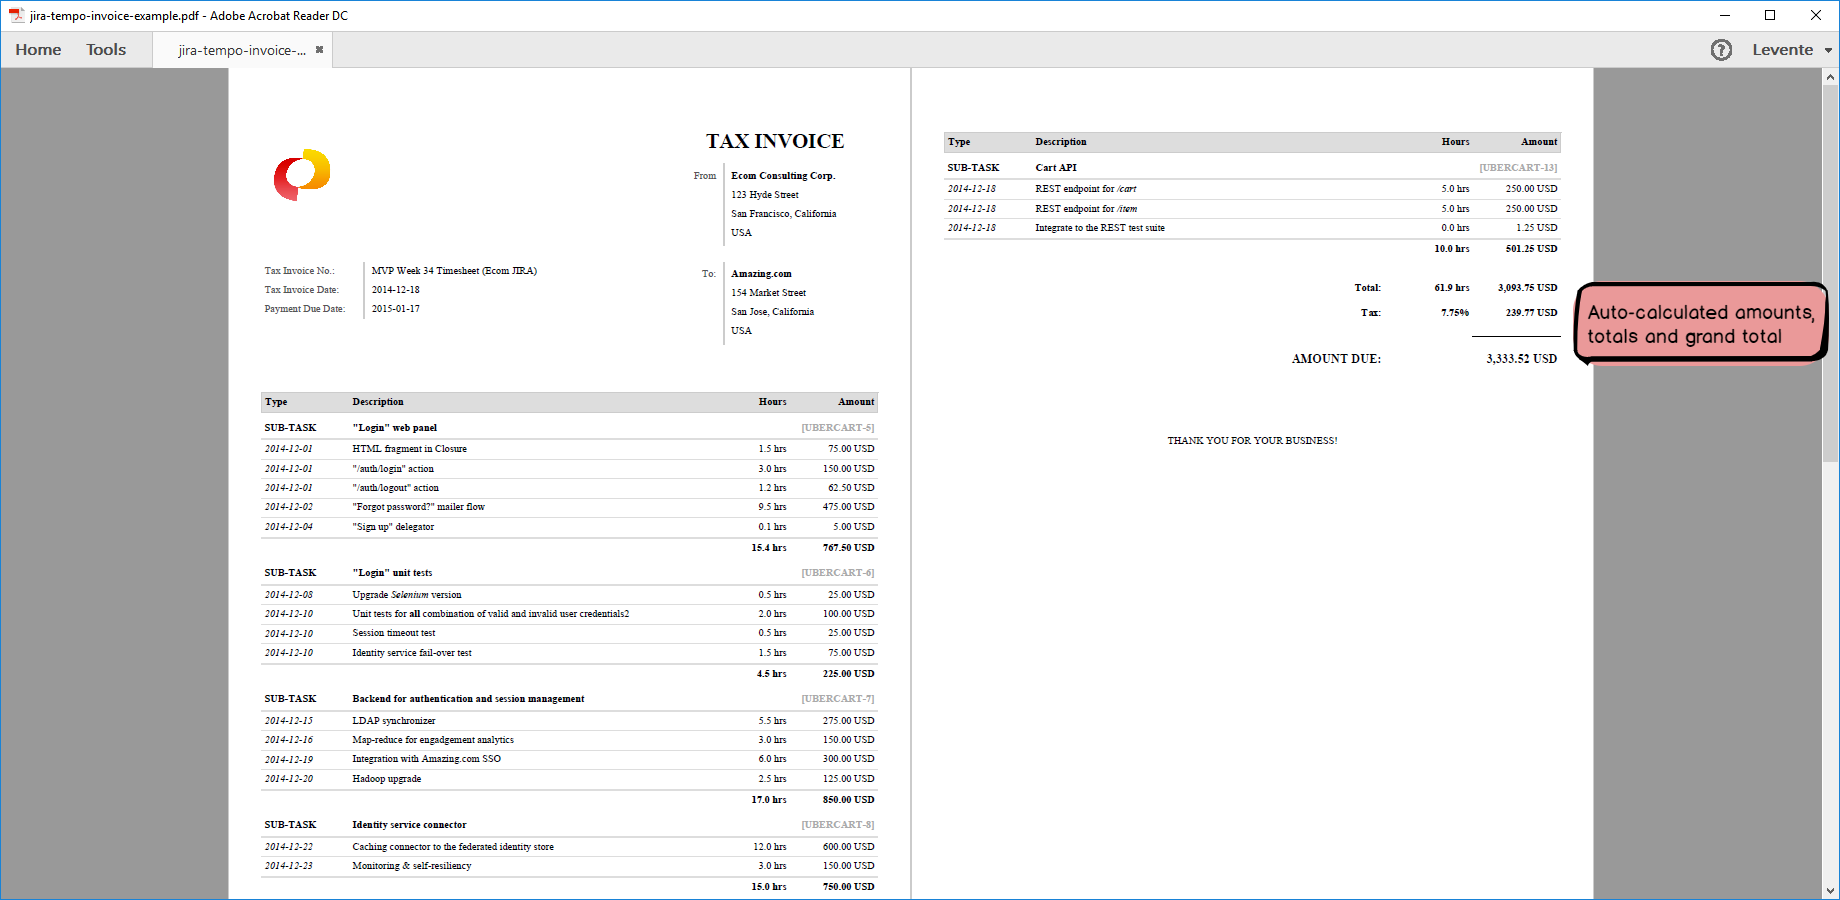Click the THANK YOU FOR YOUR BUSINESS text
This screenshot has width=1840, height=900.
pos(1251,440)
